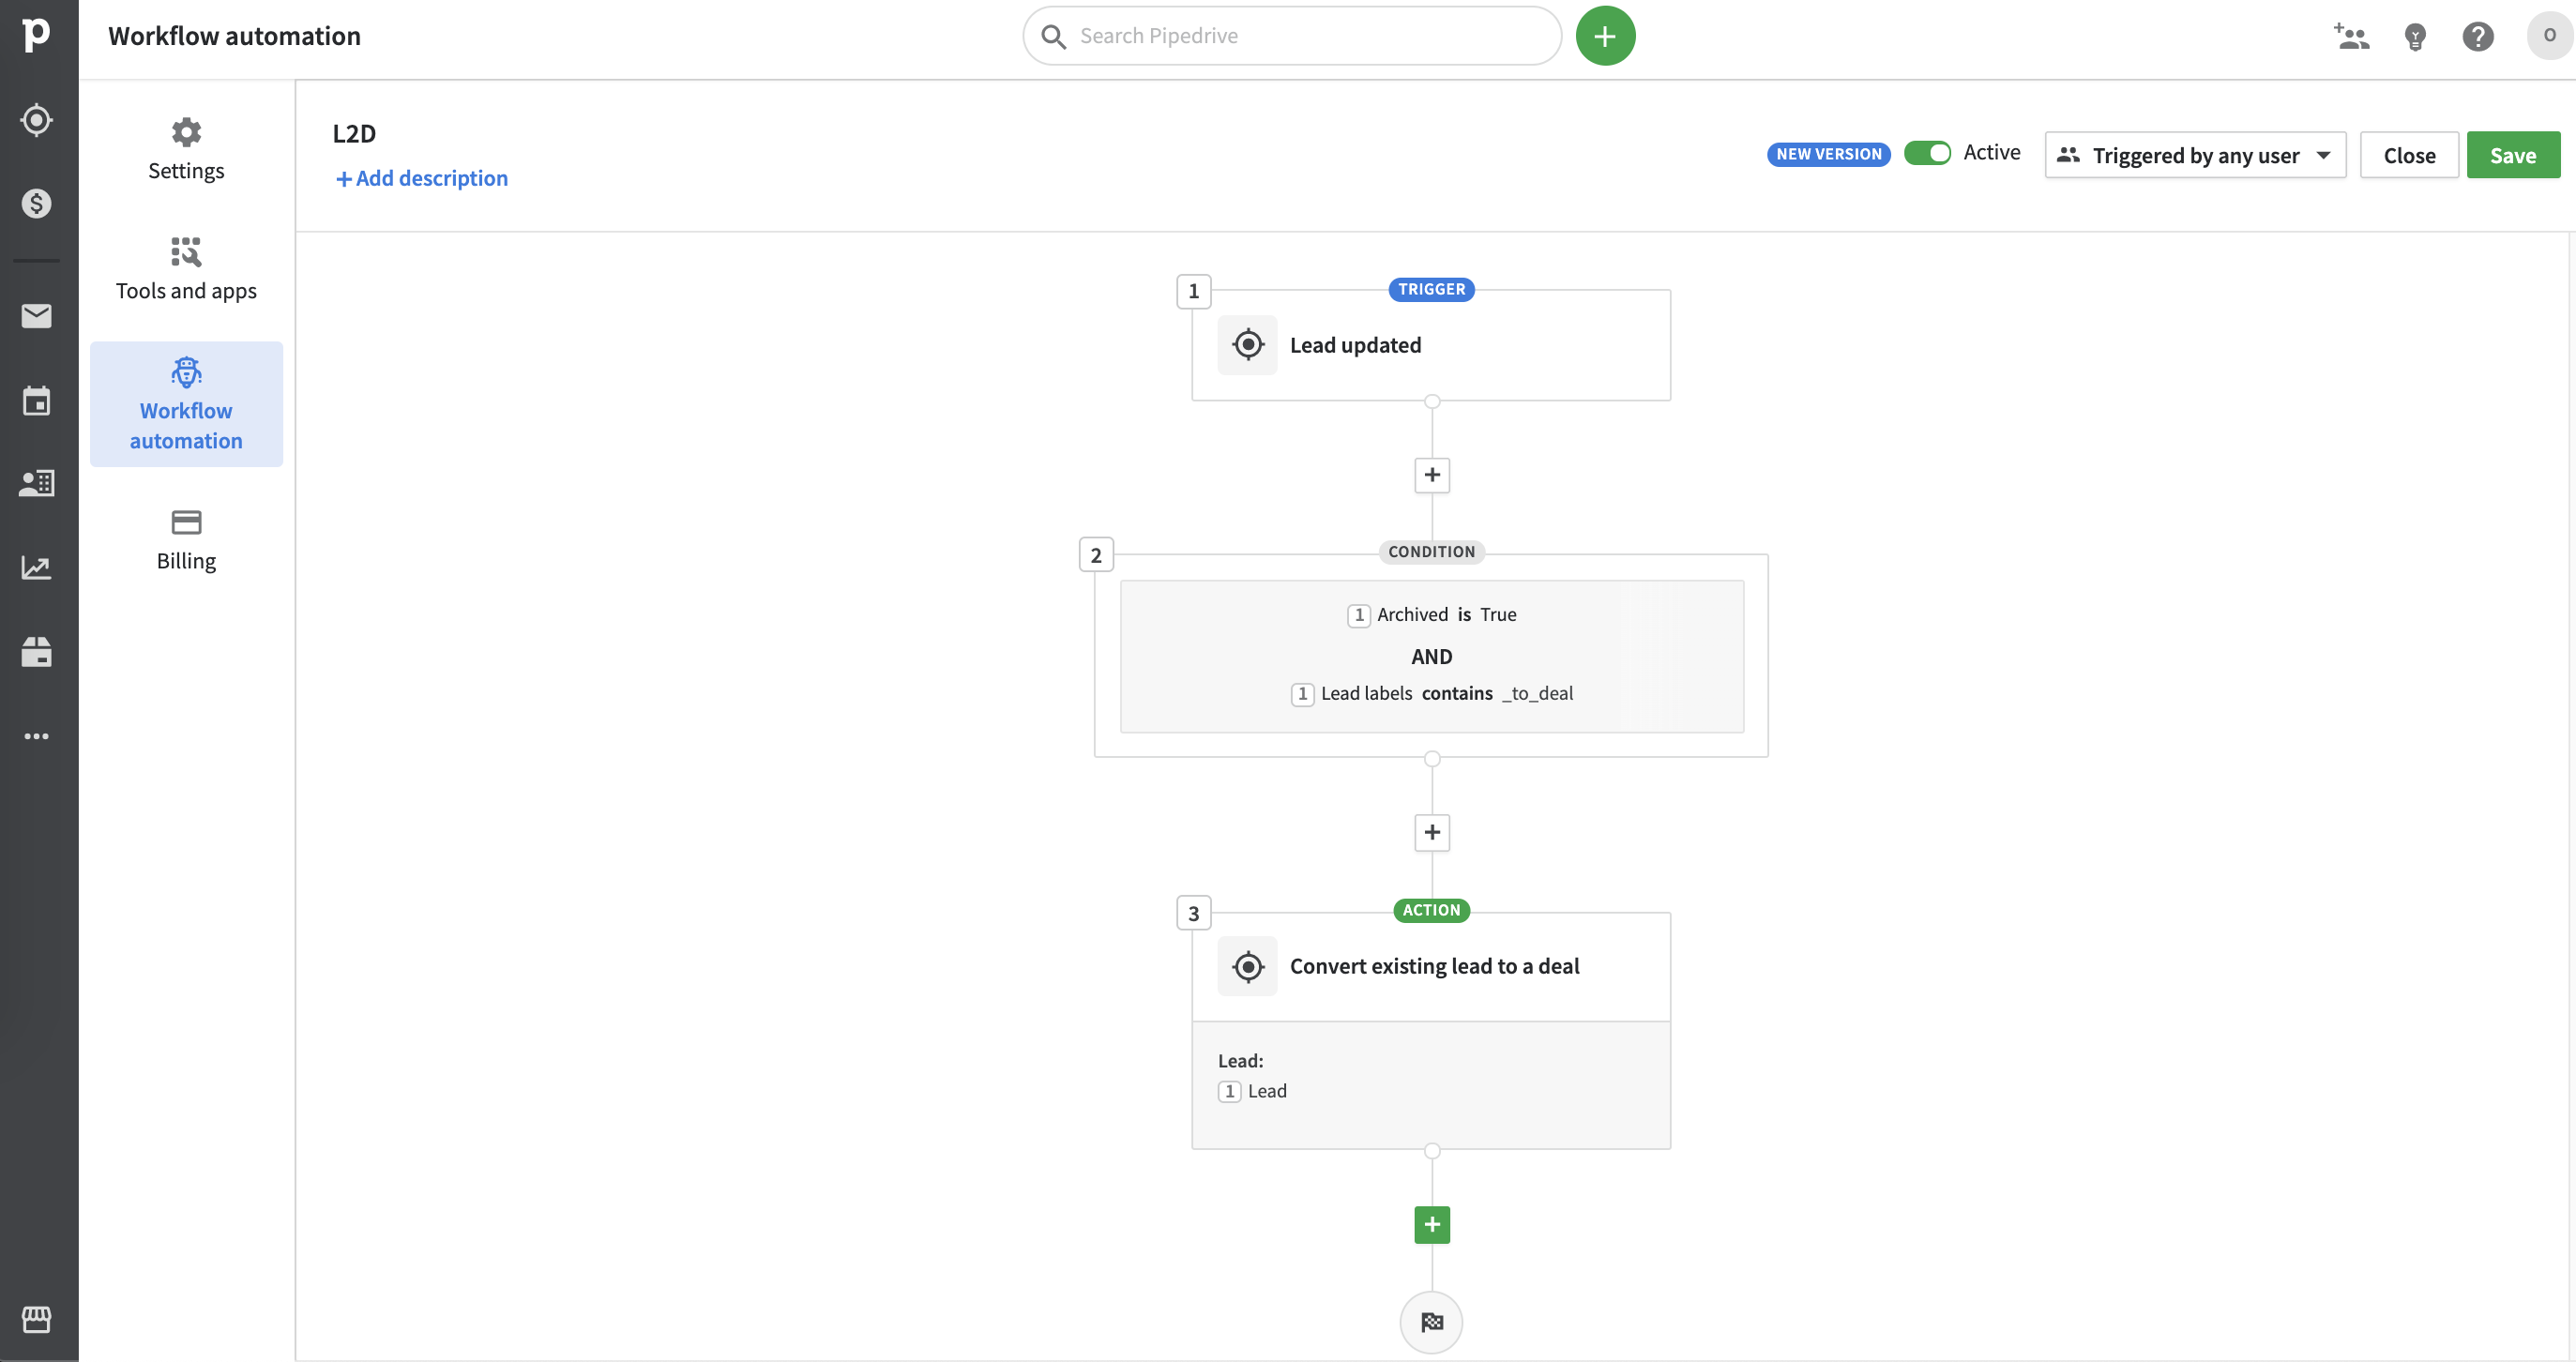
Task: Open the More three-dots menu in sidebar
Action: [x=37, y=736]
